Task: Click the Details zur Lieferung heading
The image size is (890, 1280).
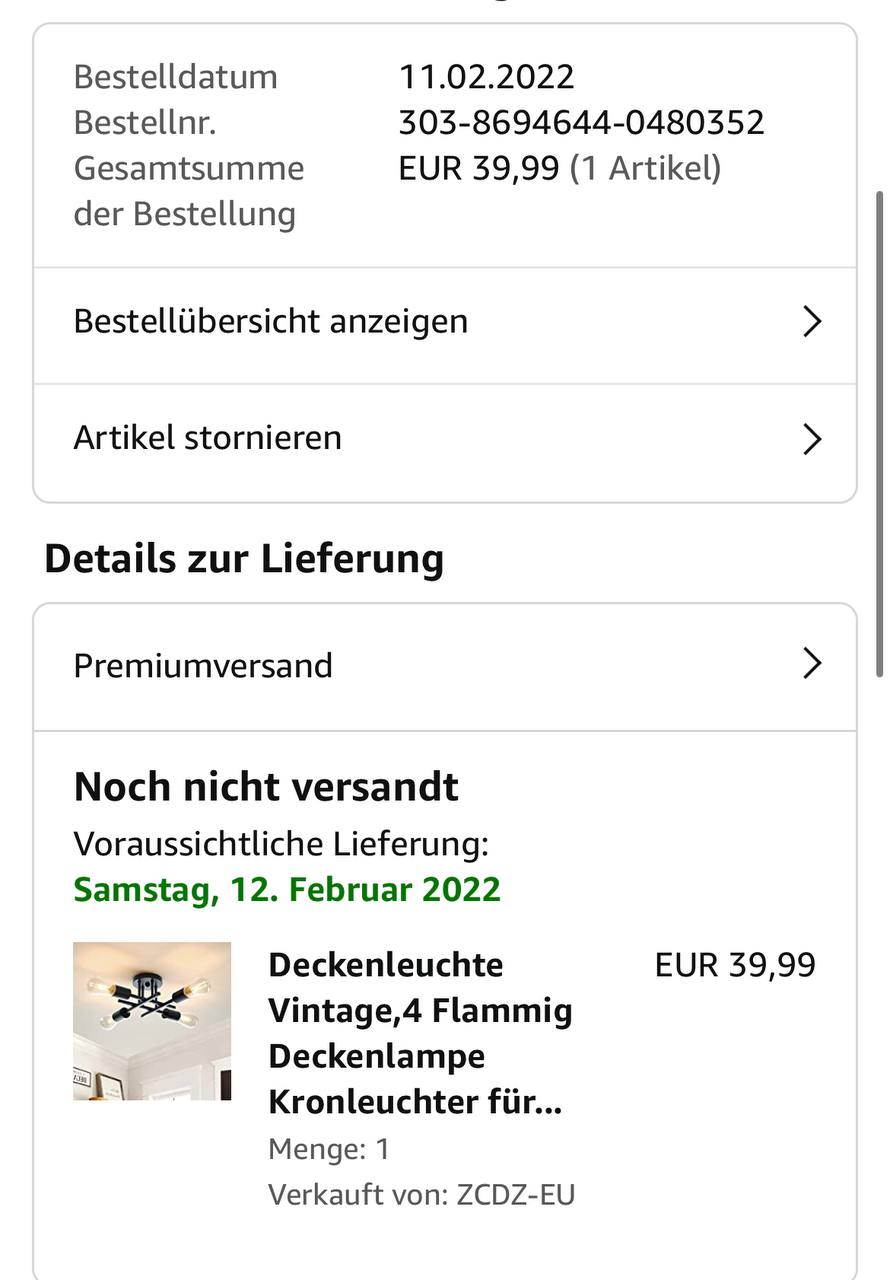Action: coord(244,558)
